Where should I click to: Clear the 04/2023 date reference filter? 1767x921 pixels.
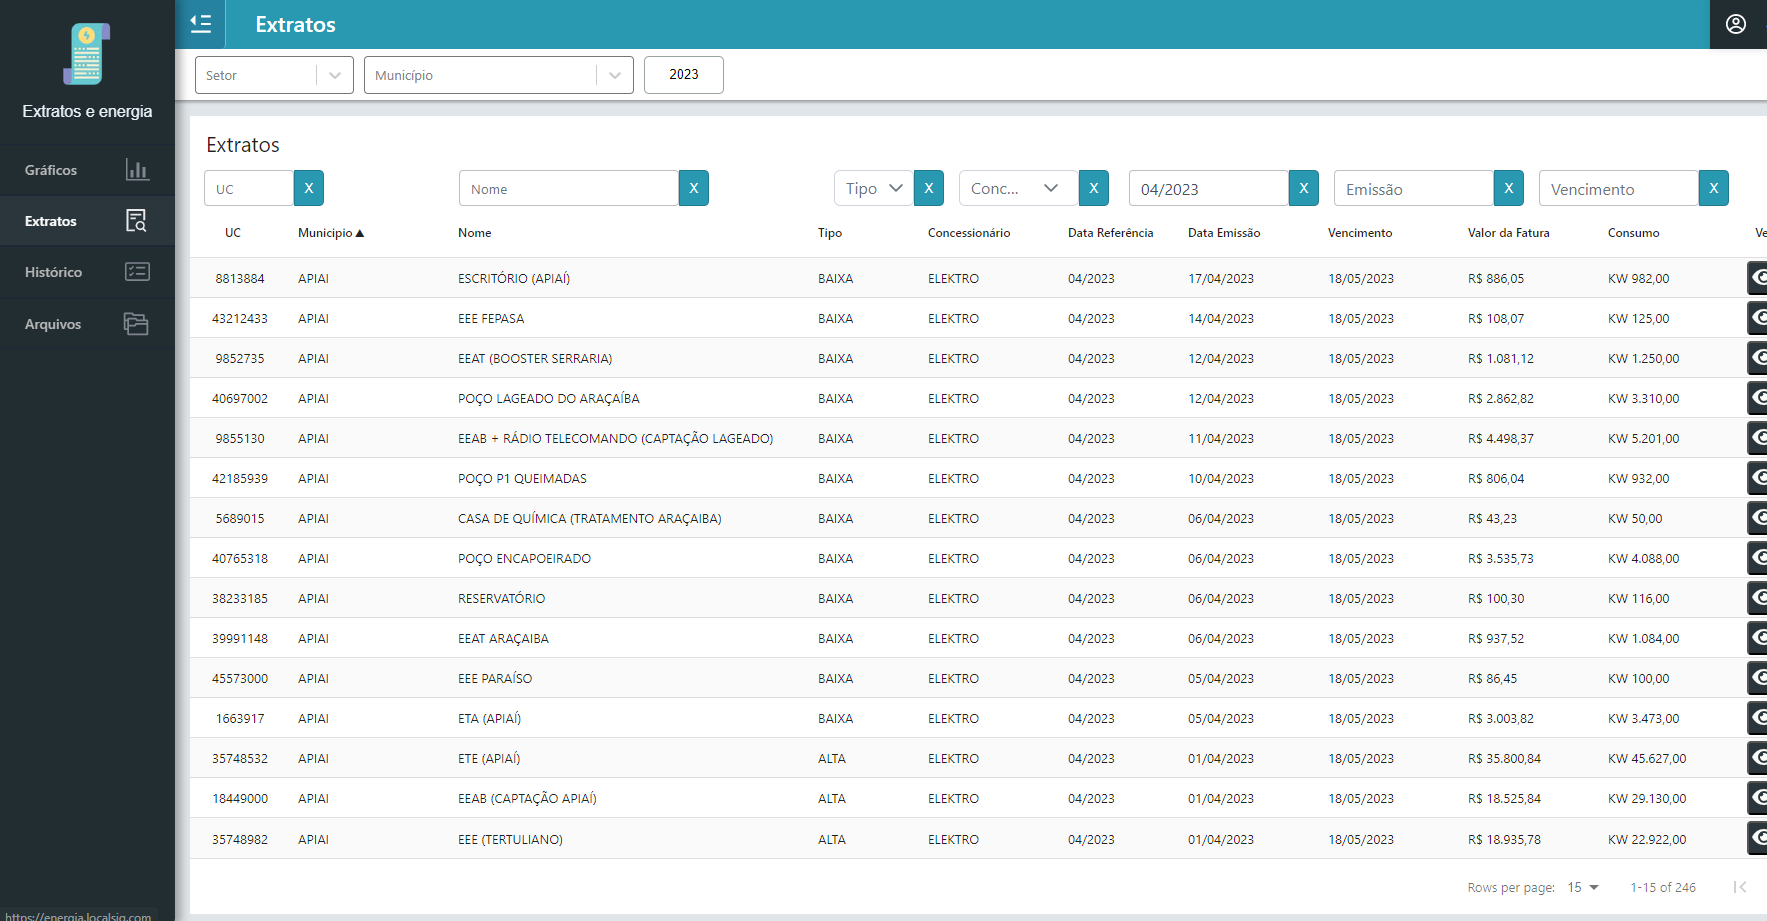1303,188
